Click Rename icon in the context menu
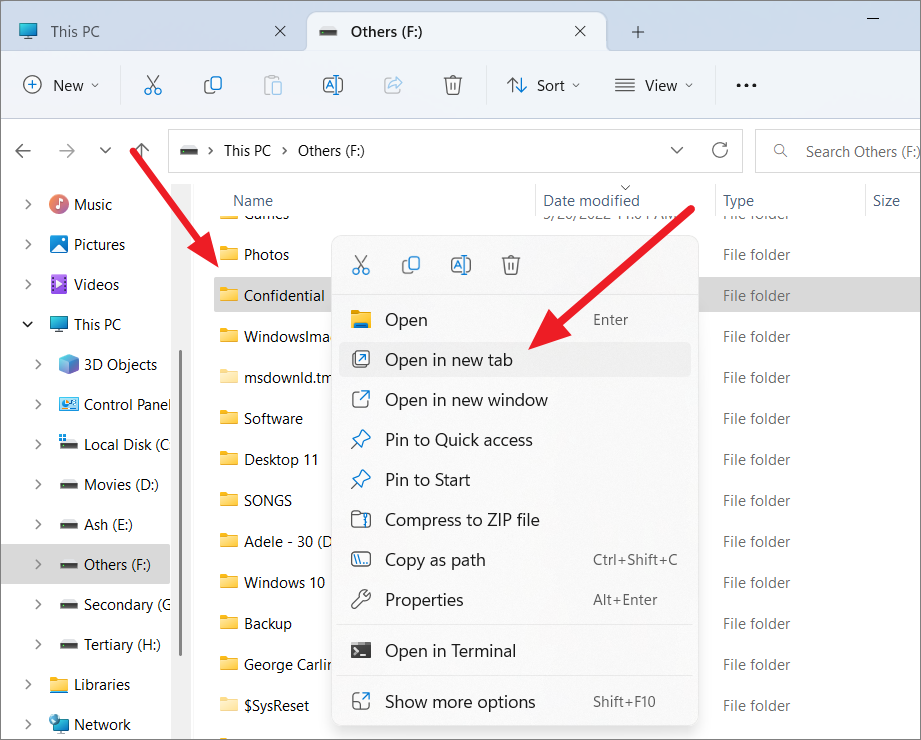The image size is (921, 740). (x=461, y=265)
